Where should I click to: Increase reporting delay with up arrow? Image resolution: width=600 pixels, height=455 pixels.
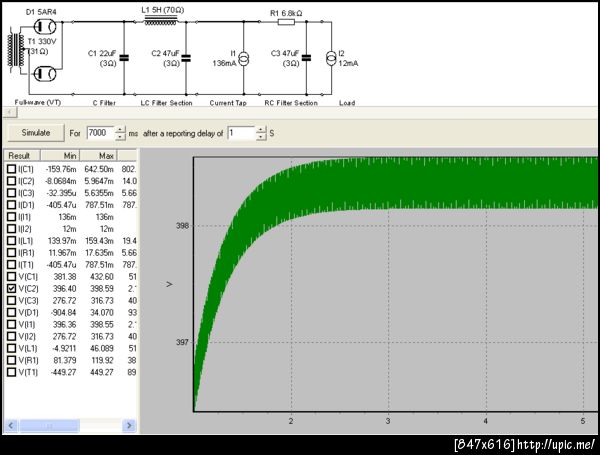[261, 130]
